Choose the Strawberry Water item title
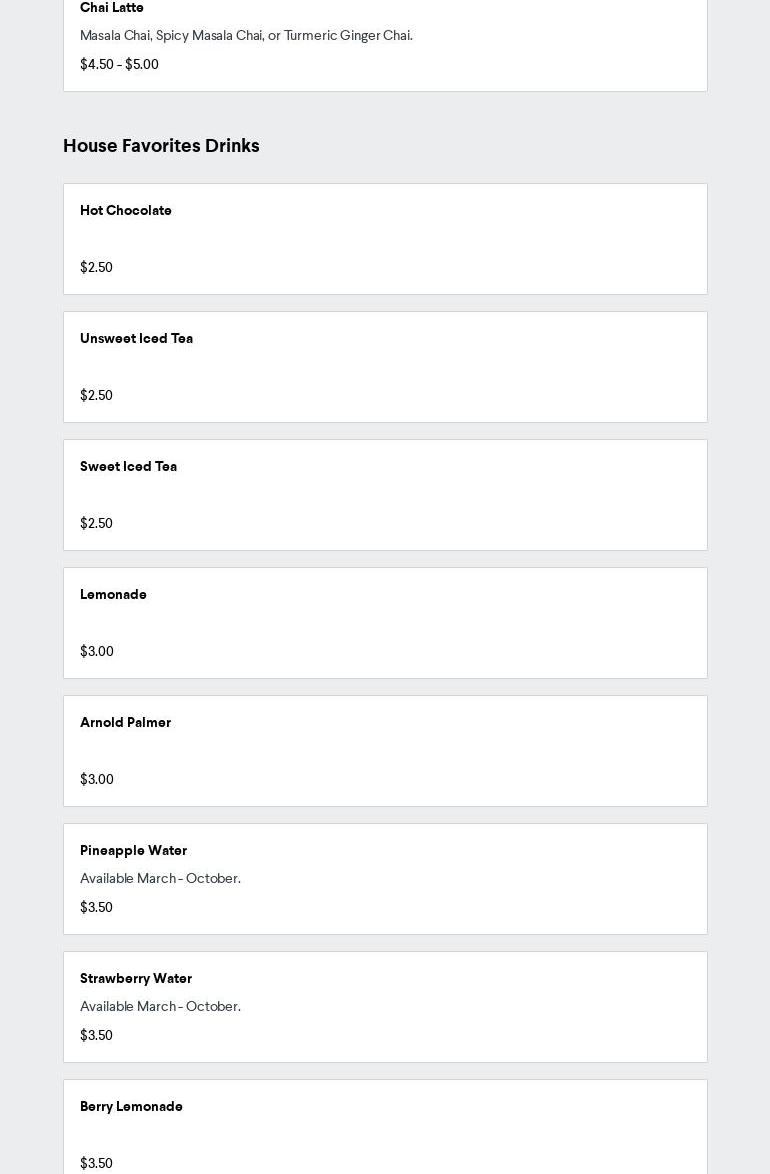The height and width of the screenshot is (1174, 770). 136,979
